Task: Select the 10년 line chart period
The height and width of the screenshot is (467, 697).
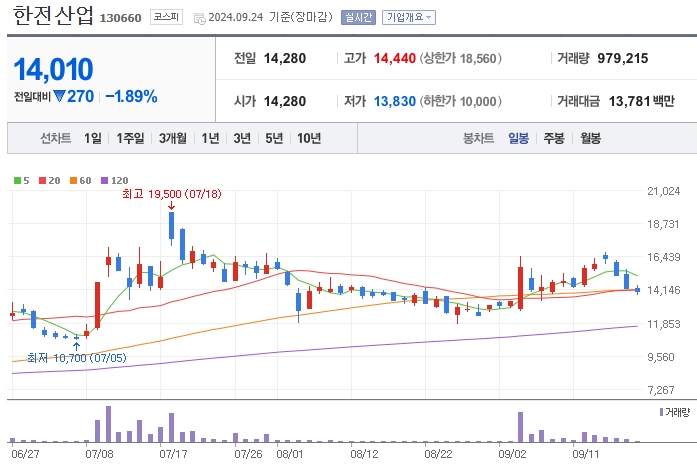Action: pyautogui.click(x=309, y=138)
